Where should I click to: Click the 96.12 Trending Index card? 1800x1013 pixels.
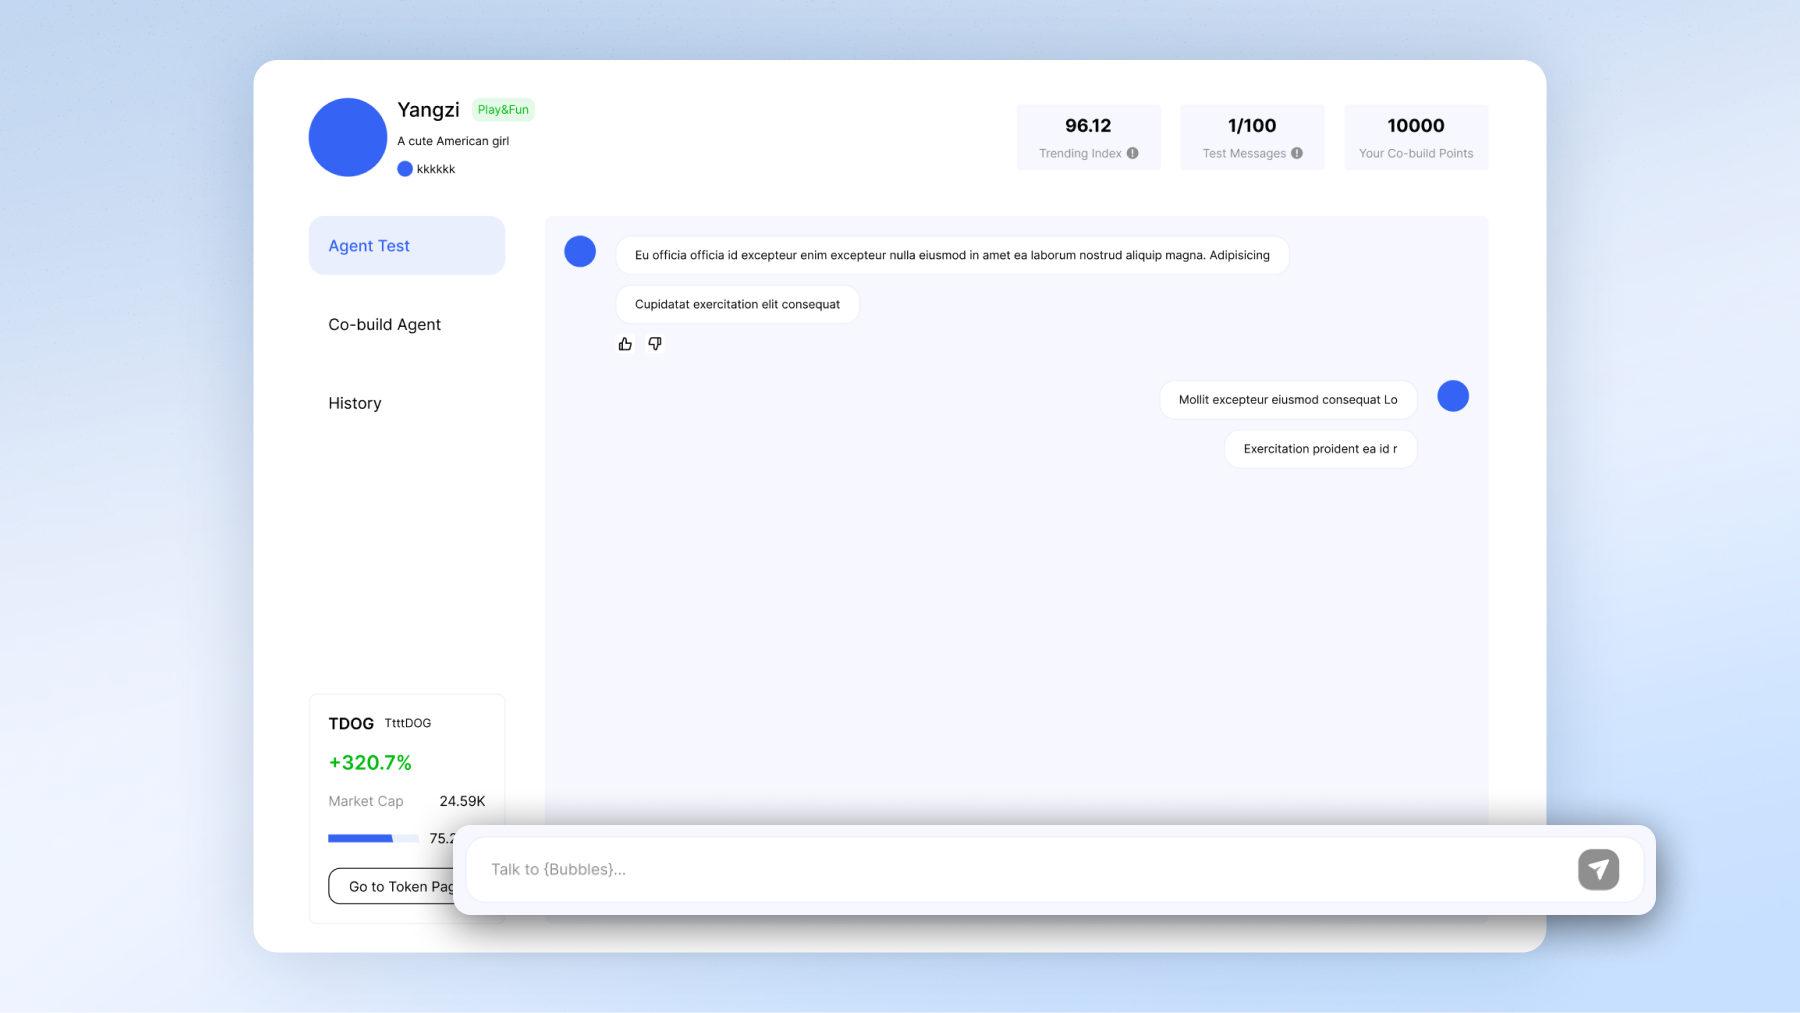coord(1088,137)
